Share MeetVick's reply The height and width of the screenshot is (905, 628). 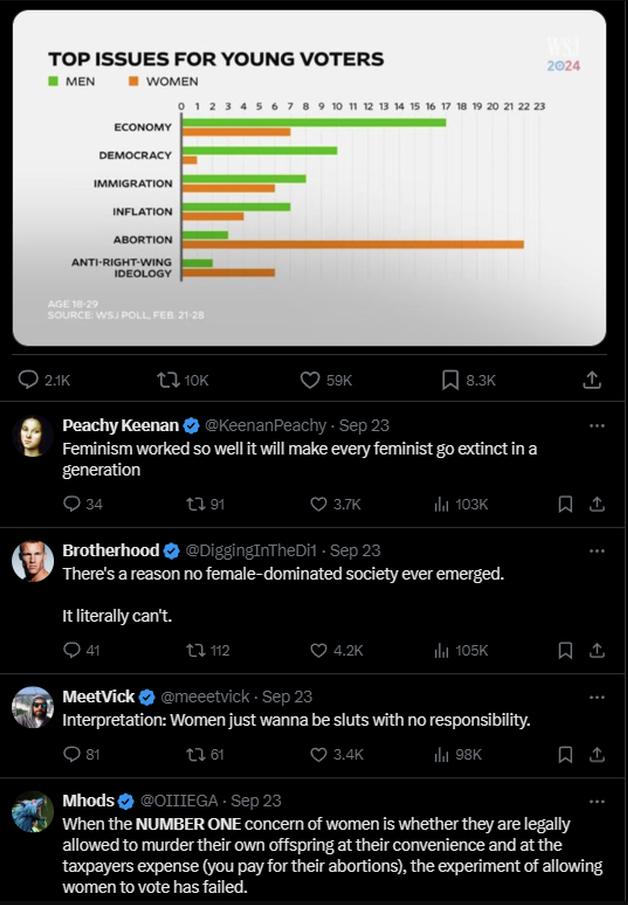[x=597, y=754]
